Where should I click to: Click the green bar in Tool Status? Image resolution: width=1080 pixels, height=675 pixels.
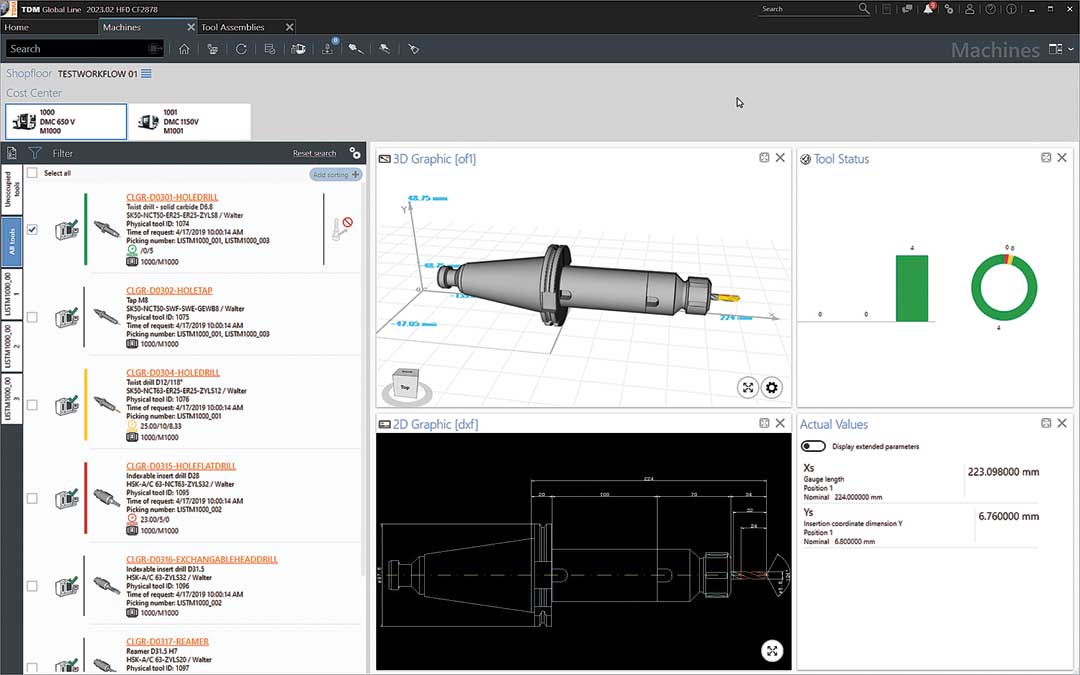[x=912, y=288]
